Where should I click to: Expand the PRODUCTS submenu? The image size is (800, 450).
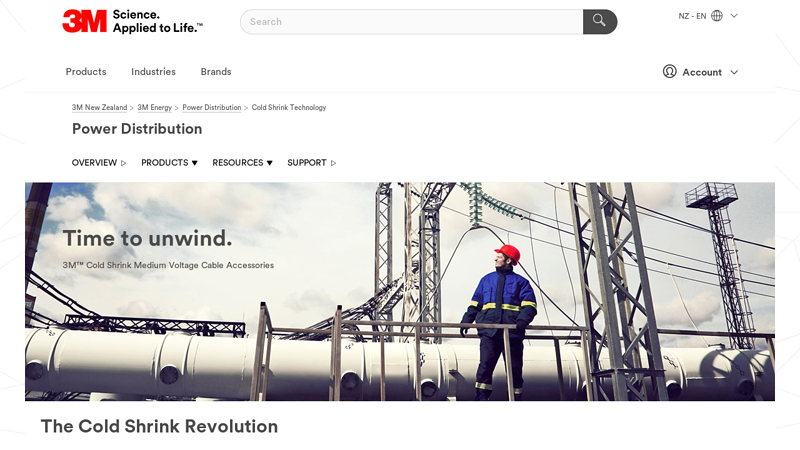169,163
